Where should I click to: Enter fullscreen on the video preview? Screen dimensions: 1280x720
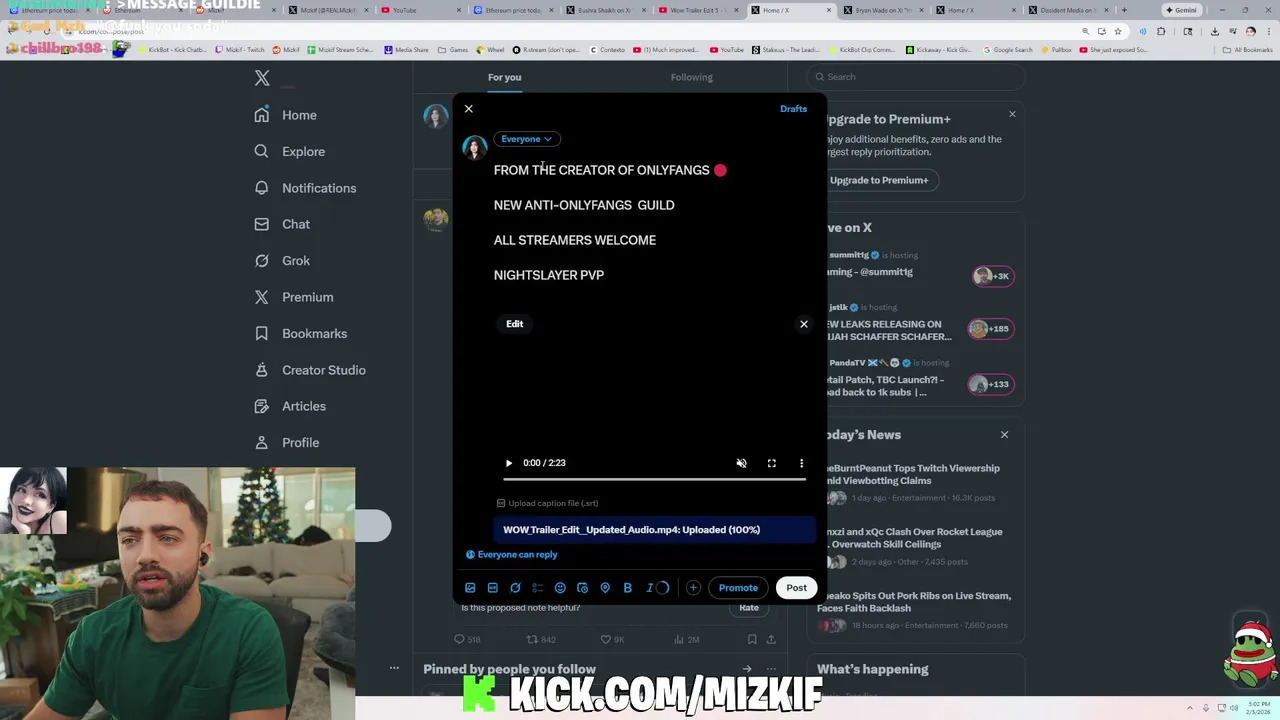click(771, 463)
